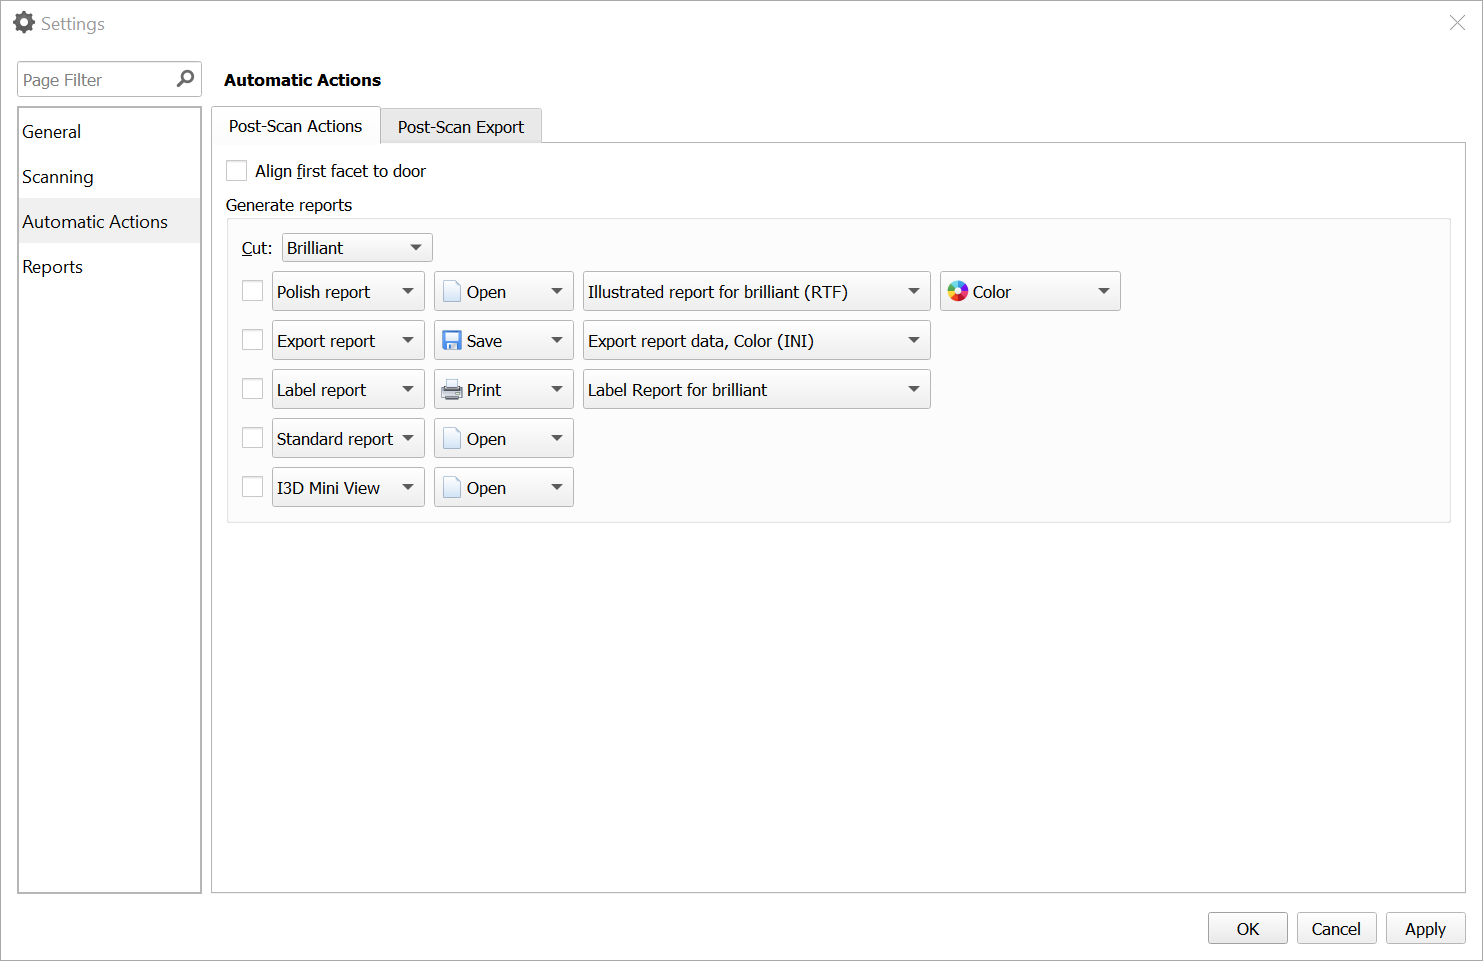
Task: Click the Open file icon beside Polish report
Action: tap(452, 291)
